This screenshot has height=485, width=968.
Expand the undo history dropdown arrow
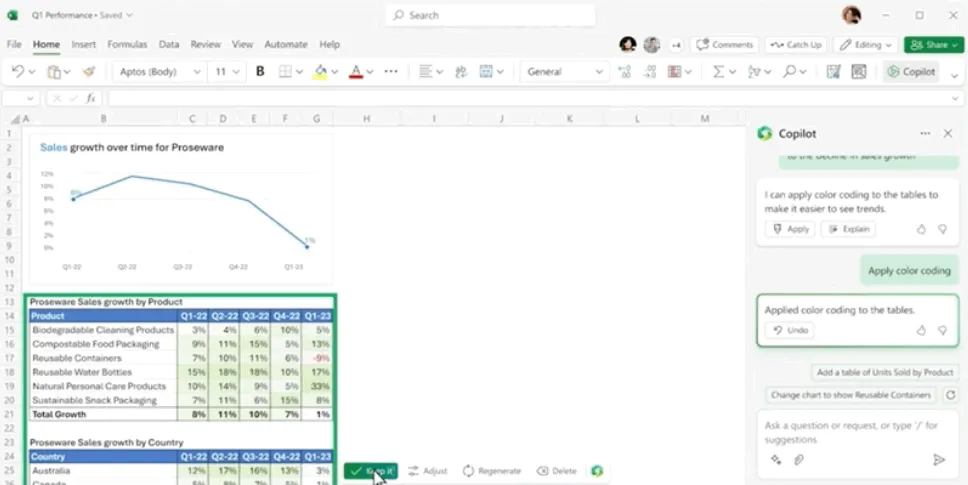pyautogui.click(x=32, y=72)
